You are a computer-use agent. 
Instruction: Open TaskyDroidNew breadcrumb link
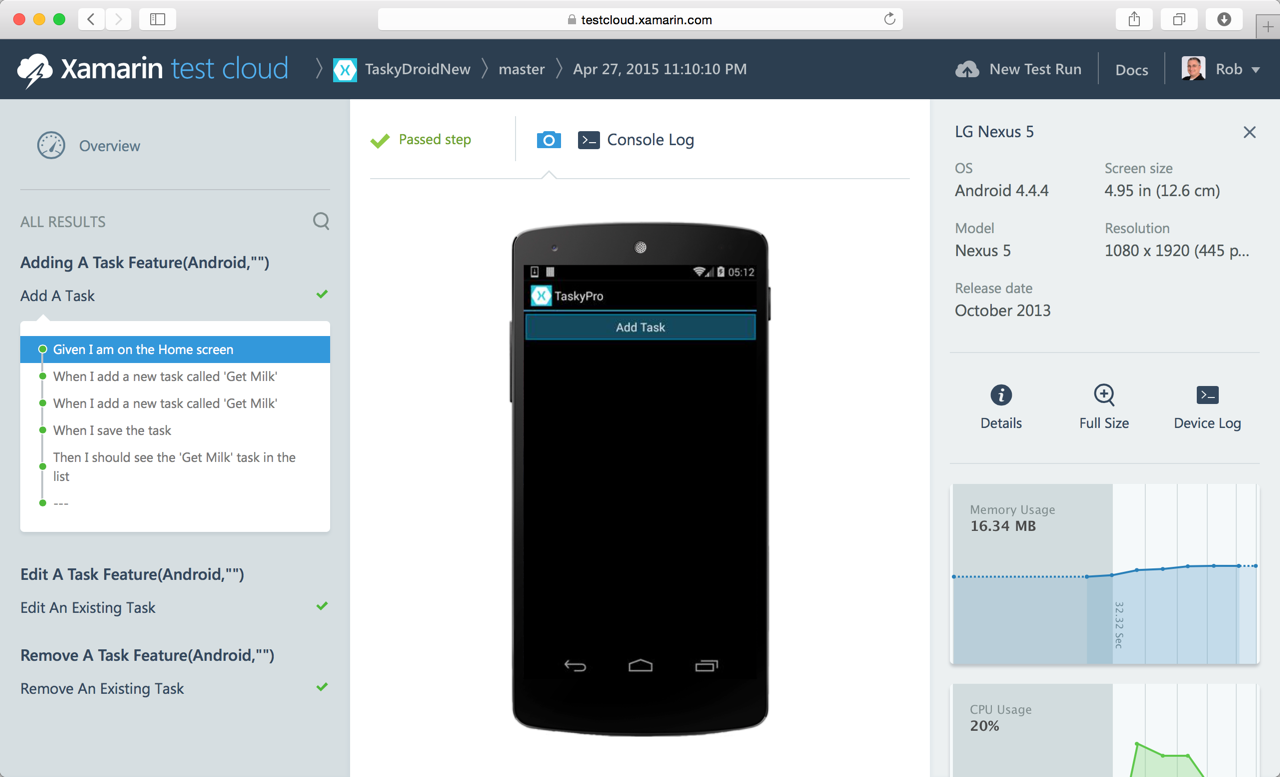tap(417, 69)
